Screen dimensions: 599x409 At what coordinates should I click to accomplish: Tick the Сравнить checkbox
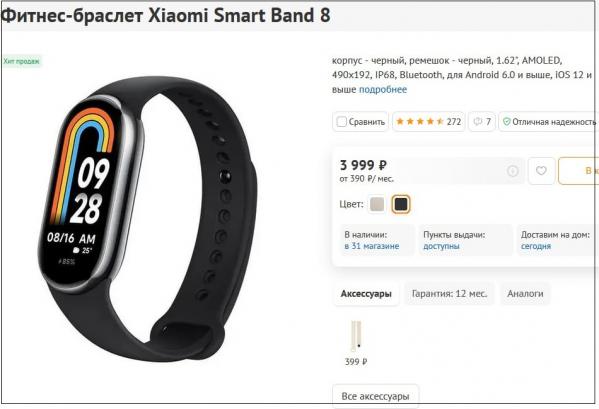(x=341, y=121)
